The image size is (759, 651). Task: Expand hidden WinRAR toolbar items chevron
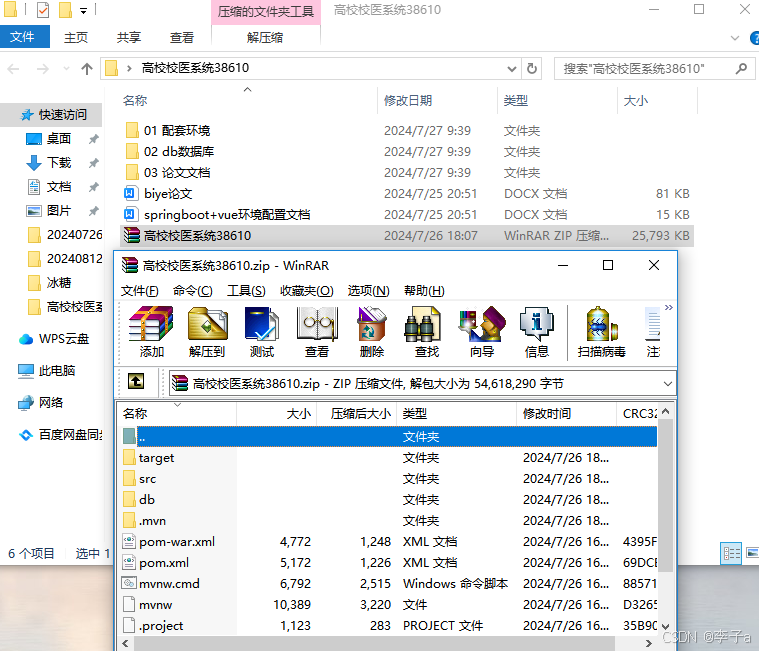click(x=668, y=307)
